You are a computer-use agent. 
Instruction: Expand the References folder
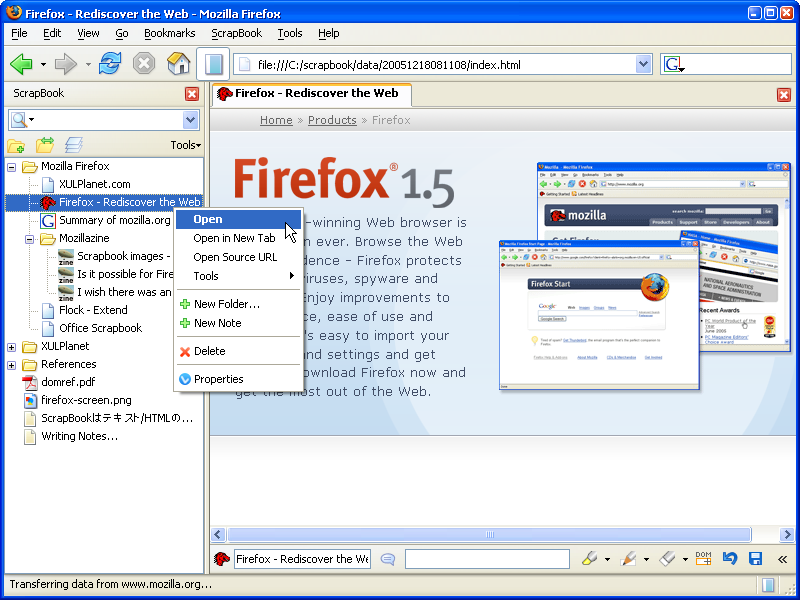point(12,365)
